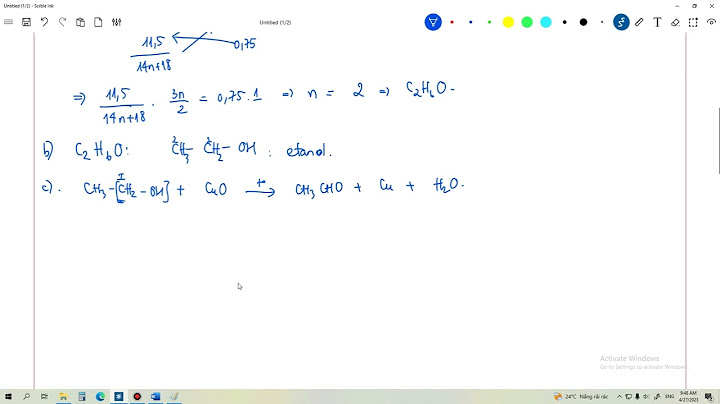Switch to the Scrble Ink taskbar icon

pyautogui.click(x=118, y=396)
